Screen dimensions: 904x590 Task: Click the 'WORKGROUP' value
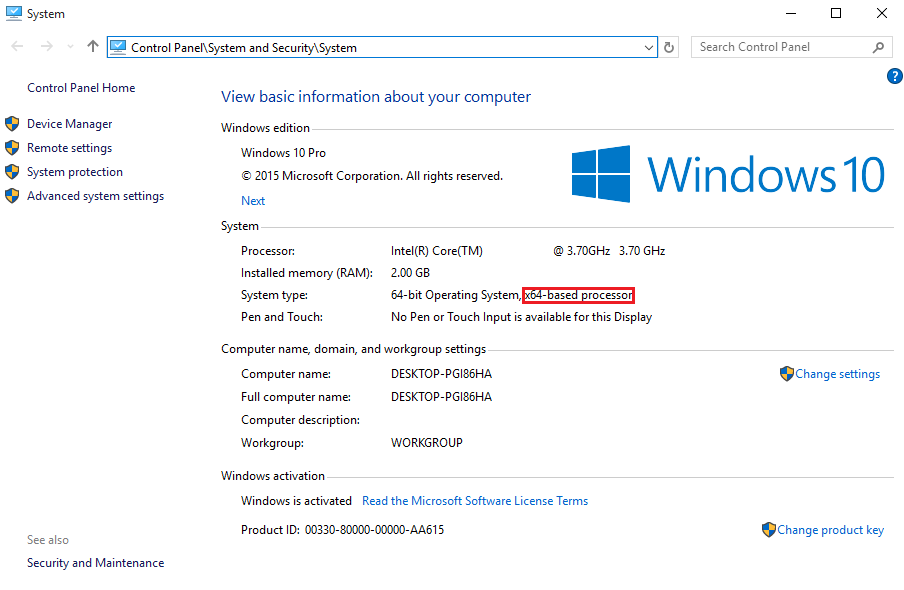(x=427, y=443)
